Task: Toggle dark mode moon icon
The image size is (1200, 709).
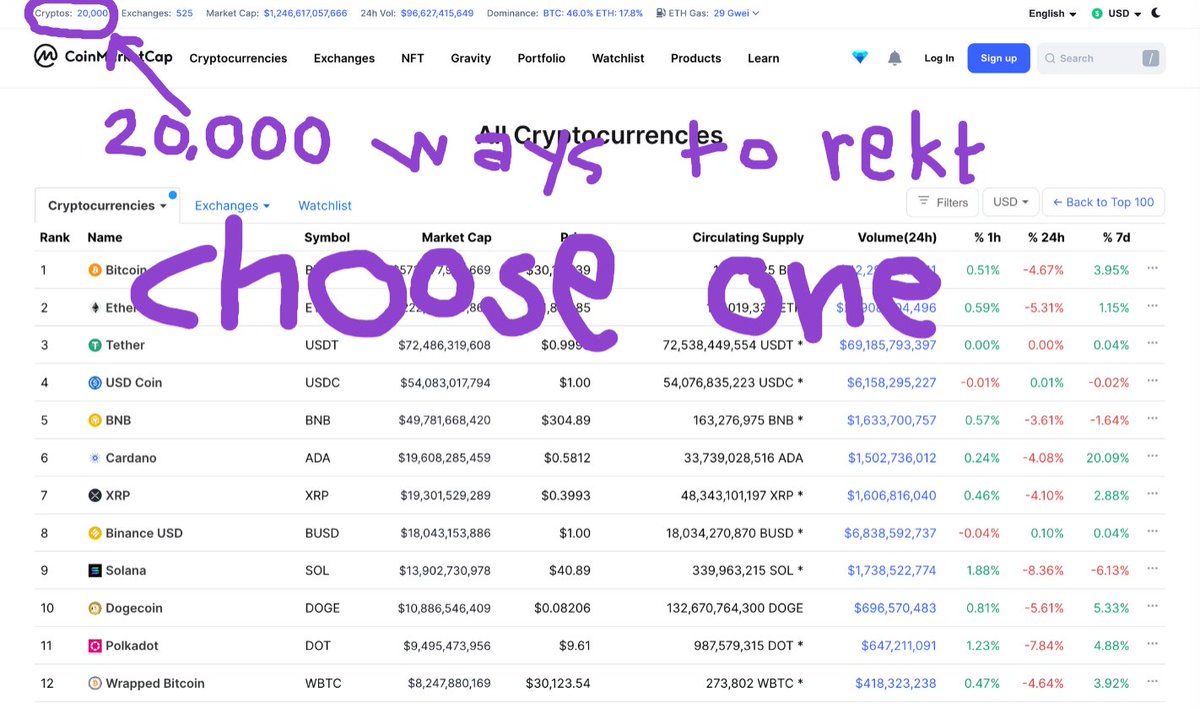Action: (x=1157, y=13)
